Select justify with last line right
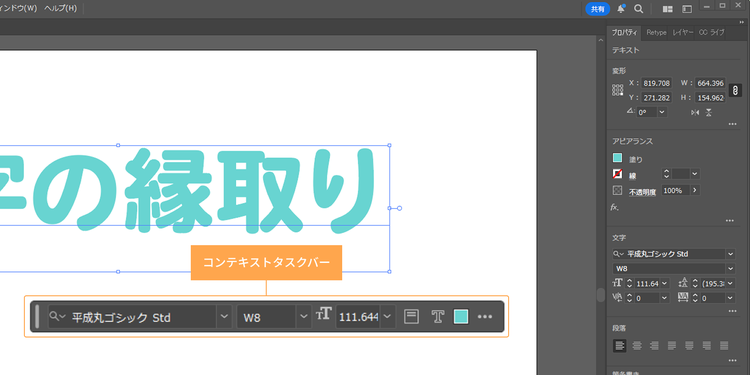 [x=707, y=345]
